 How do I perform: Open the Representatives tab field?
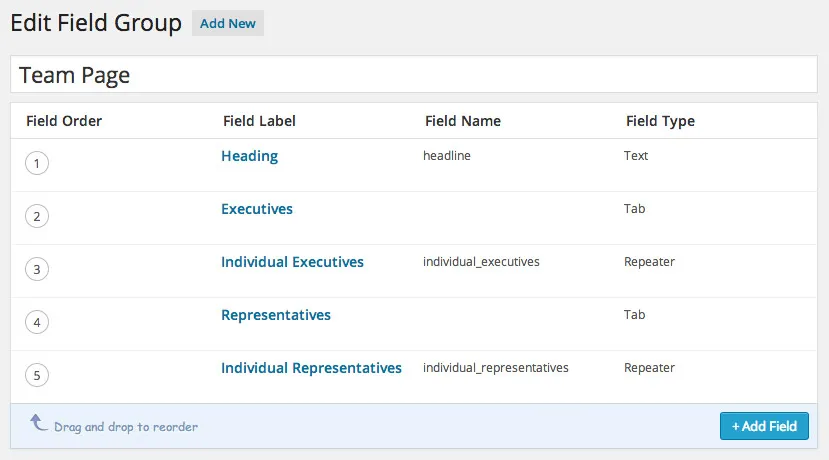pyautogui.click(x=276, y=315)
